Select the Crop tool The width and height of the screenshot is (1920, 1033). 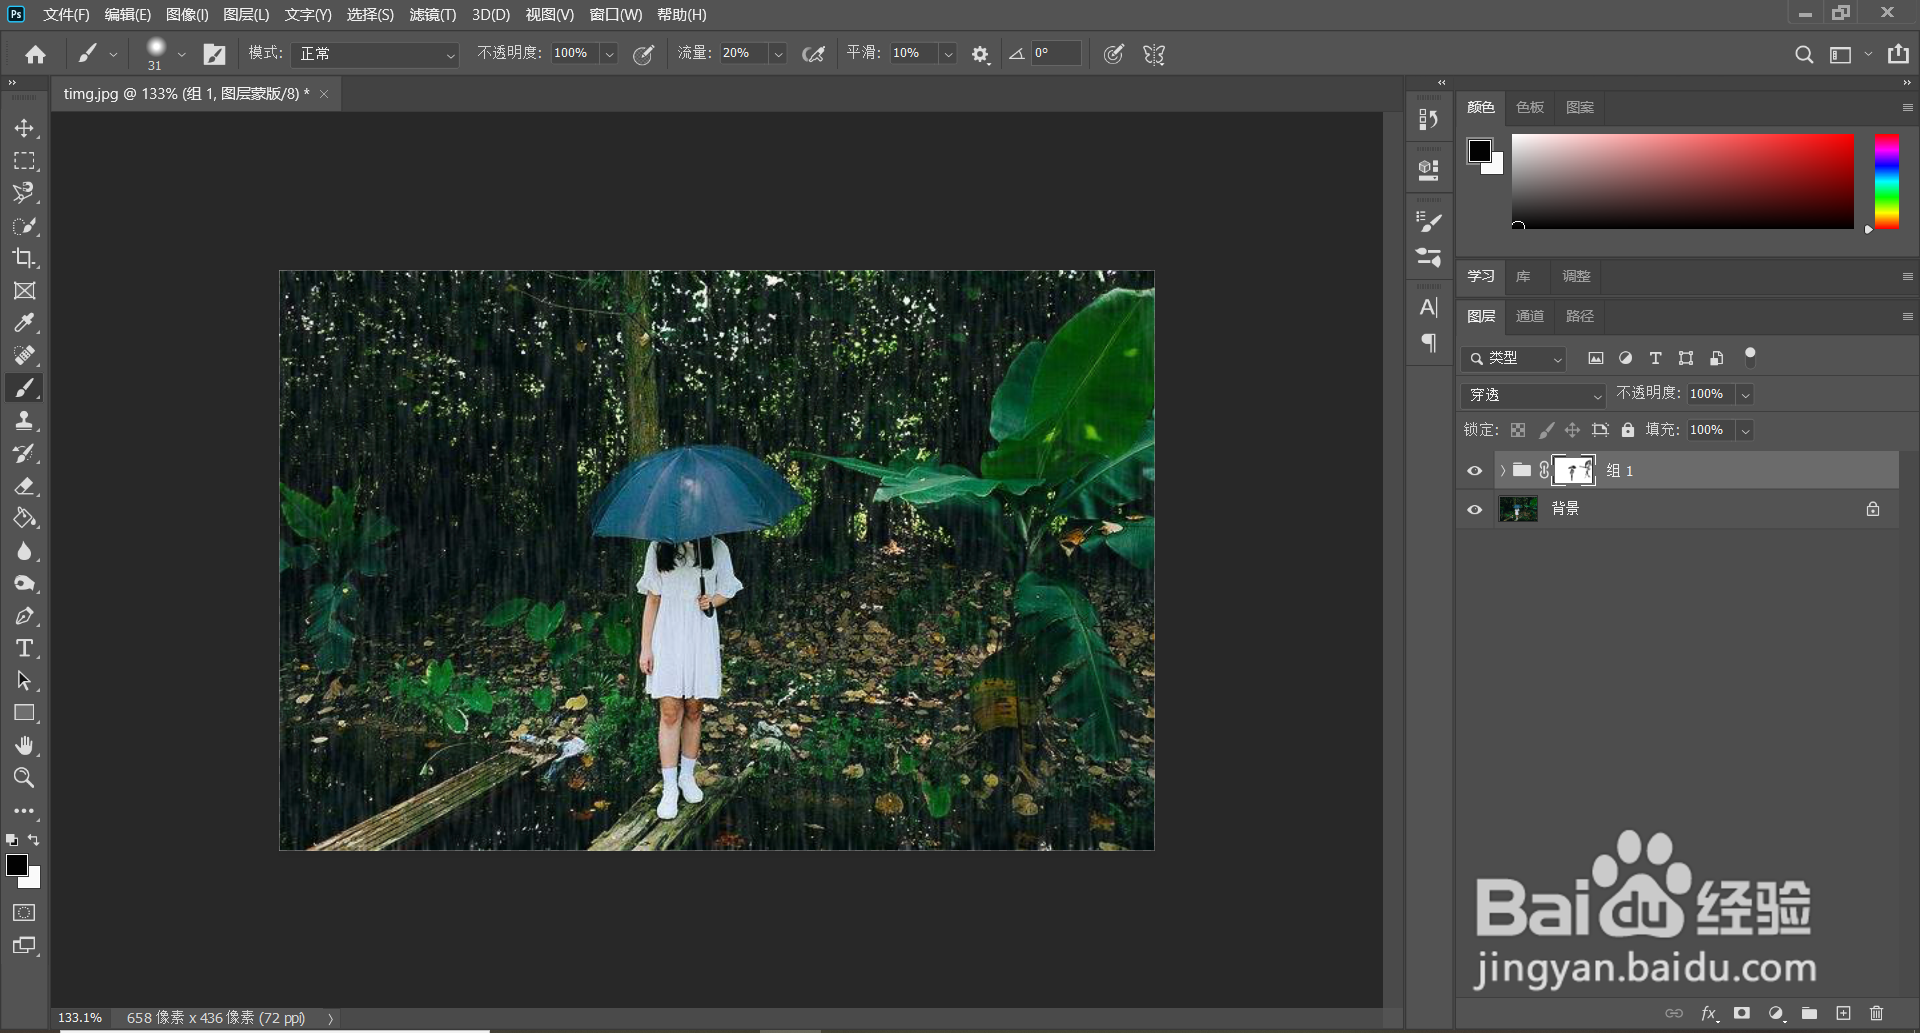(24, 258)
